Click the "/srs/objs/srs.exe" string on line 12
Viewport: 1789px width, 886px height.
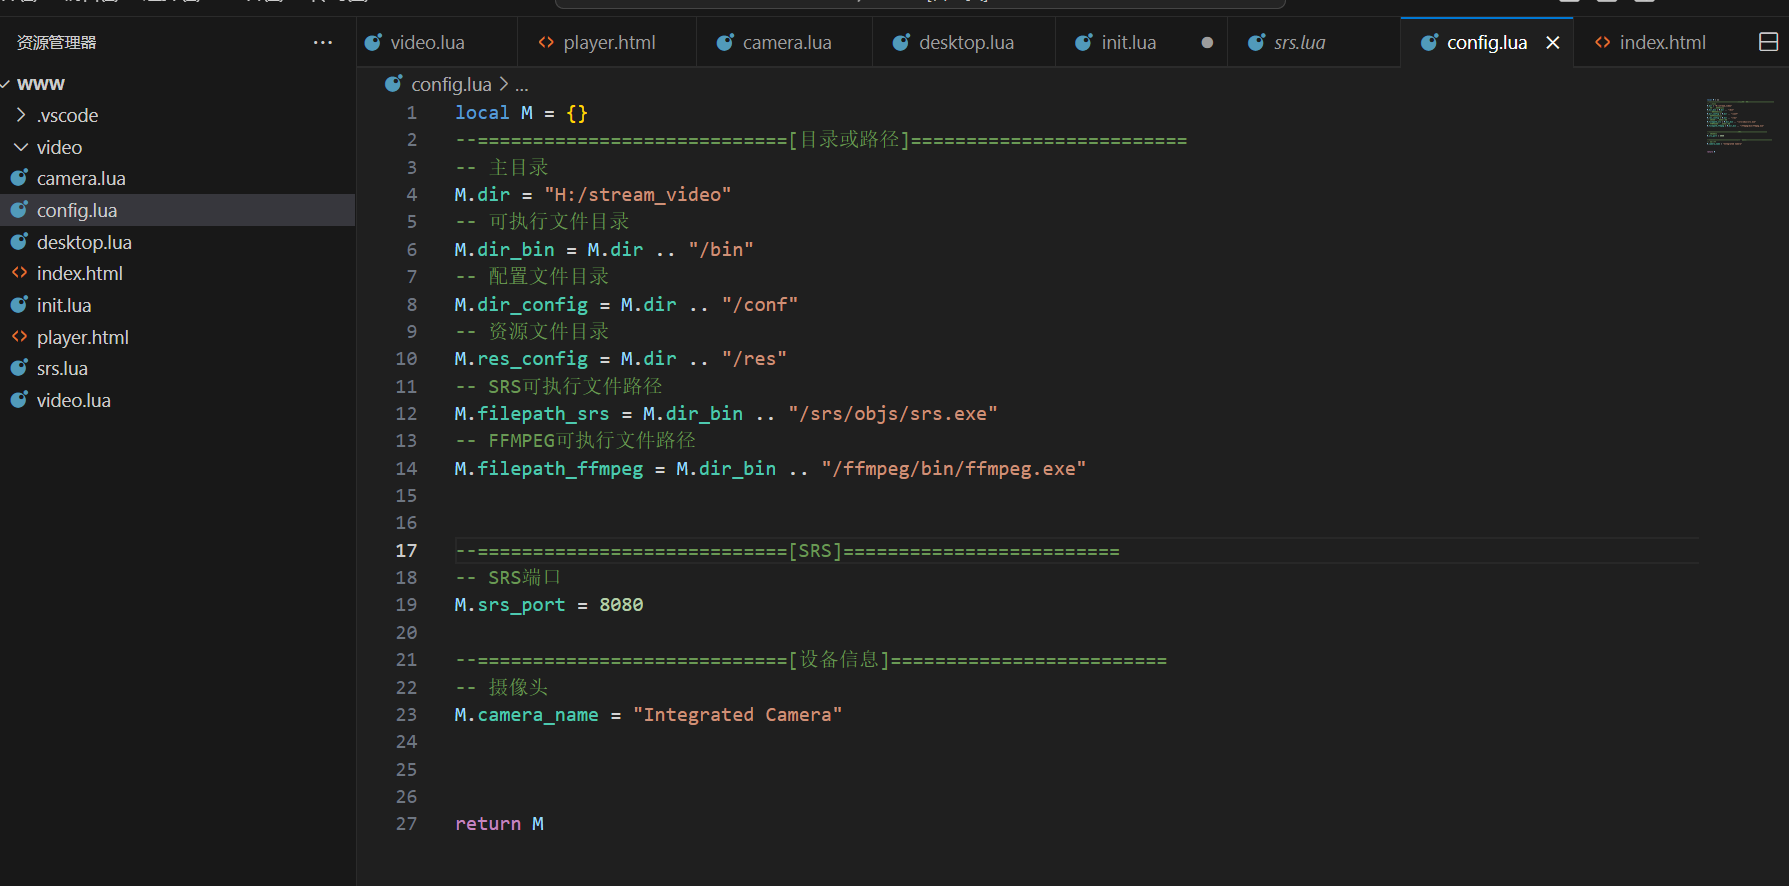[893, 413]
